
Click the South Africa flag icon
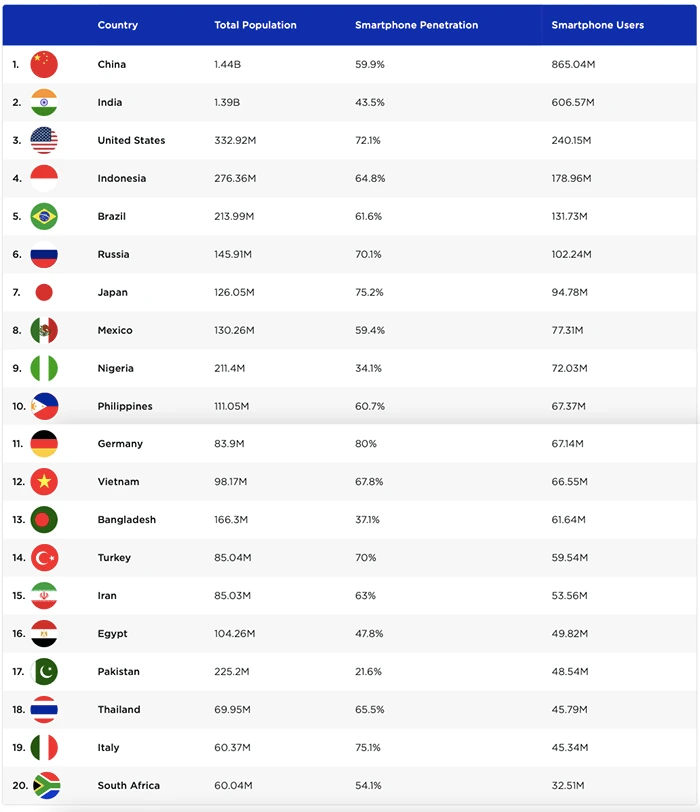pyautogui.click(x=46, y=786)
